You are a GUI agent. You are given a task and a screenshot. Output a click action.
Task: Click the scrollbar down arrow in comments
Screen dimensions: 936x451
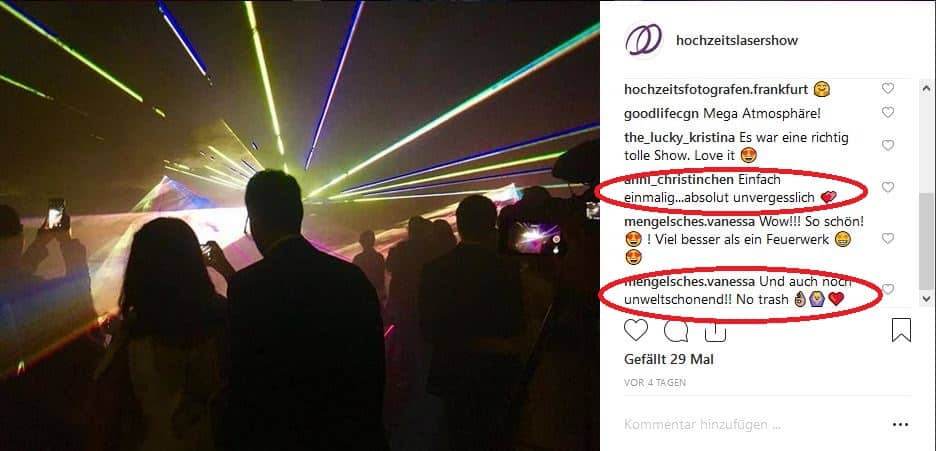click(926, 298)
